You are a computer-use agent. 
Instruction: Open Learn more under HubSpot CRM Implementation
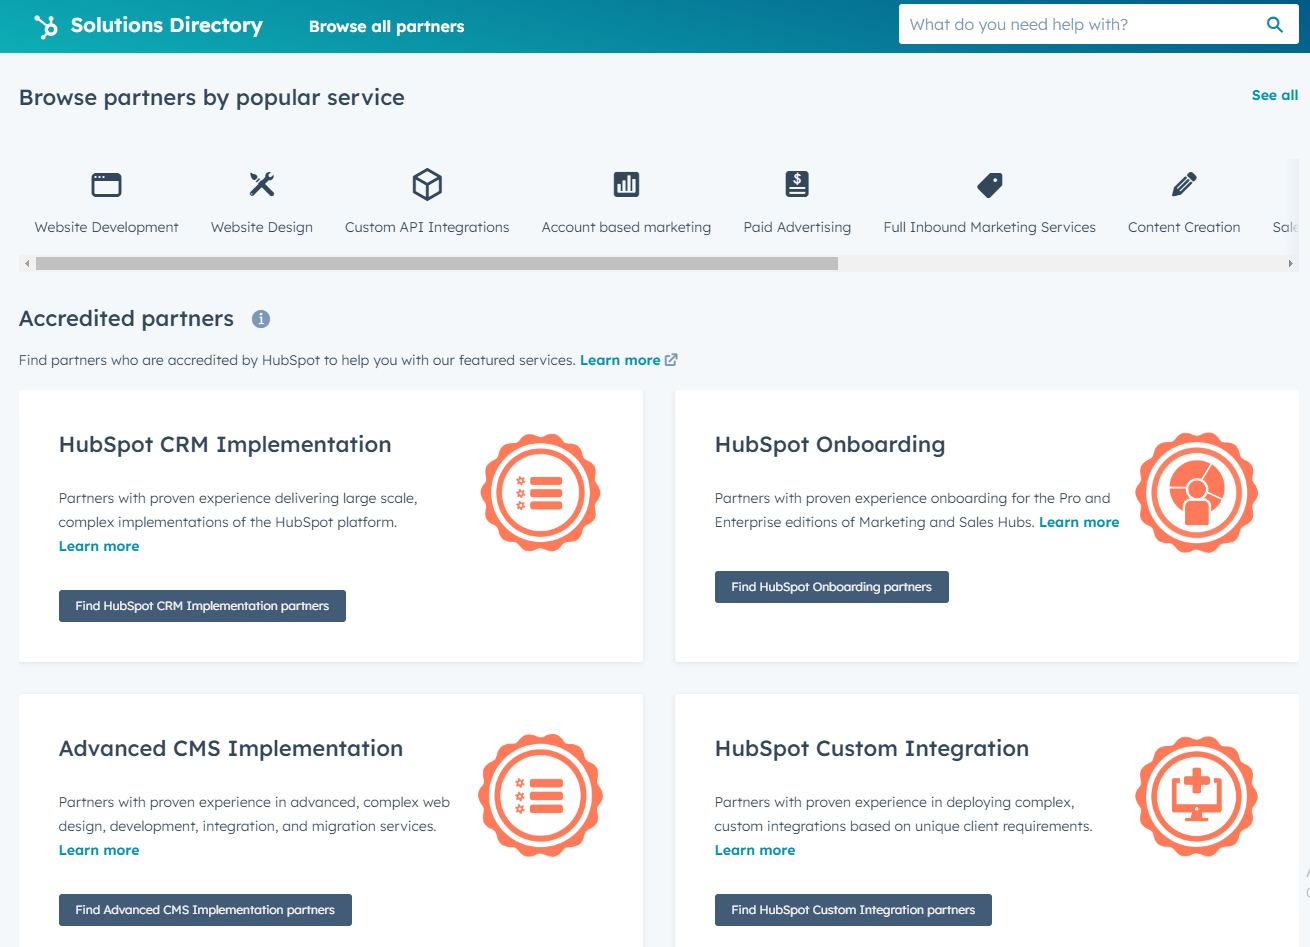click(x=99, y=546)
